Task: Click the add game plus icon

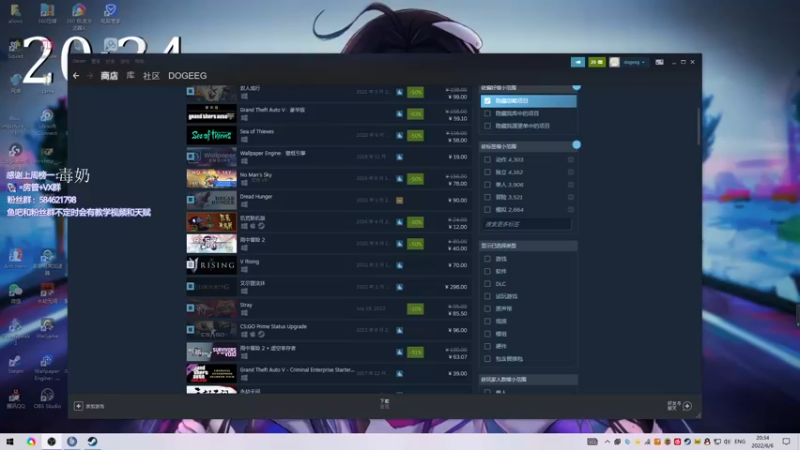Action: pyautogui.click(x=79, y=406)
